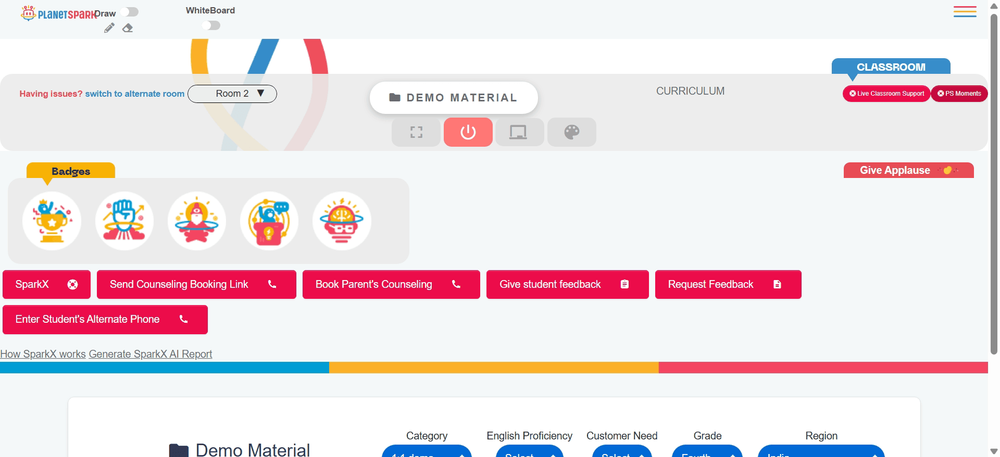Click Enter Student's Alternate Phone button
The width and height of the screenshot is (1000, 457).
(105, 319)
